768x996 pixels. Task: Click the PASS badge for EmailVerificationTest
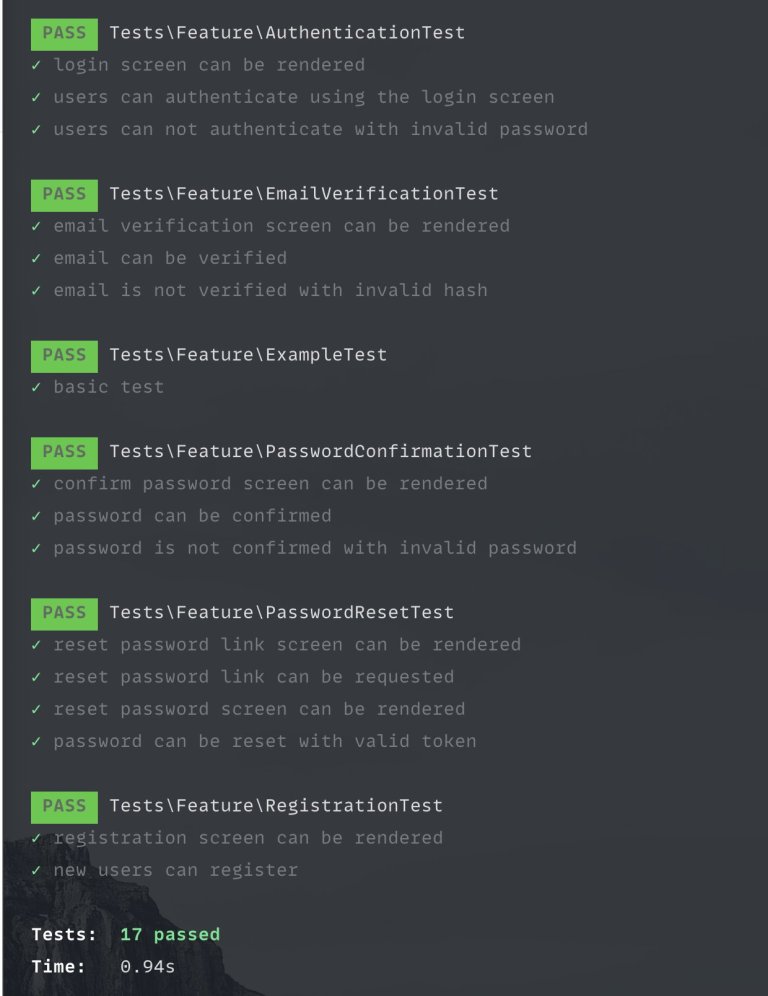pyautogui.click(x=64, y=194)
